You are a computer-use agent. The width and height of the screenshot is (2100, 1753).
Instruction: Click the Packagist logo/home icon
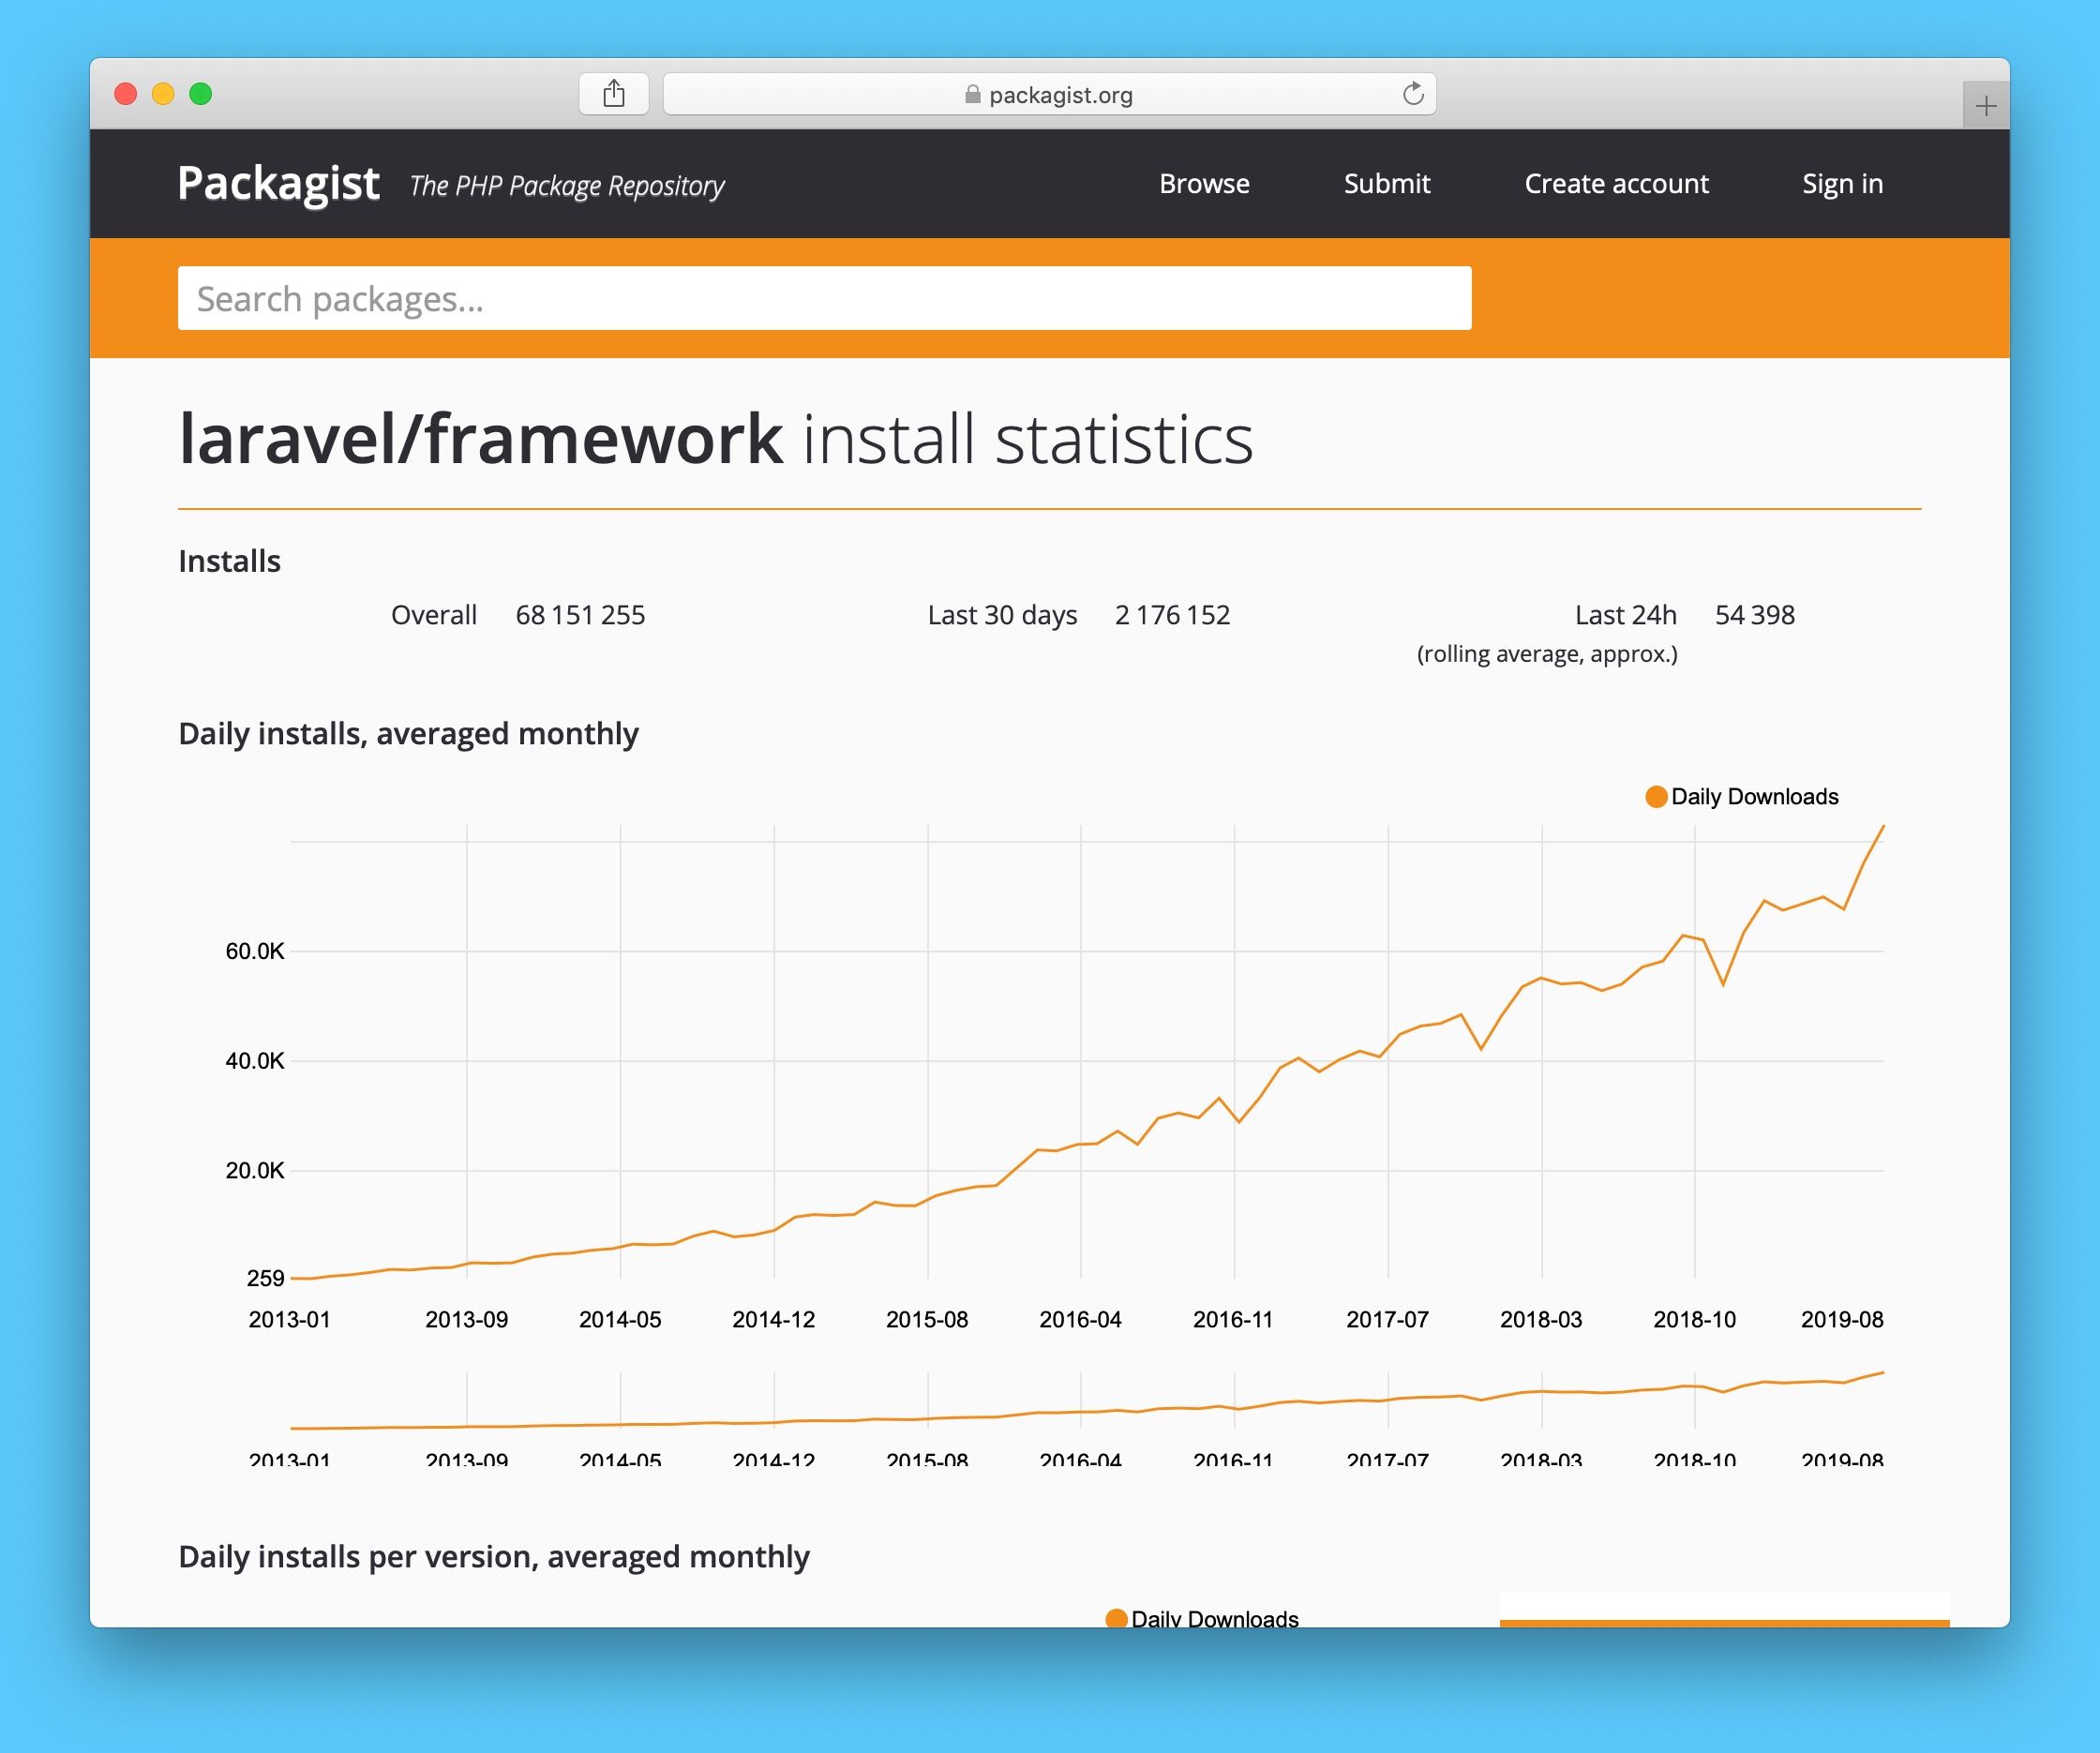click(270, 182)
